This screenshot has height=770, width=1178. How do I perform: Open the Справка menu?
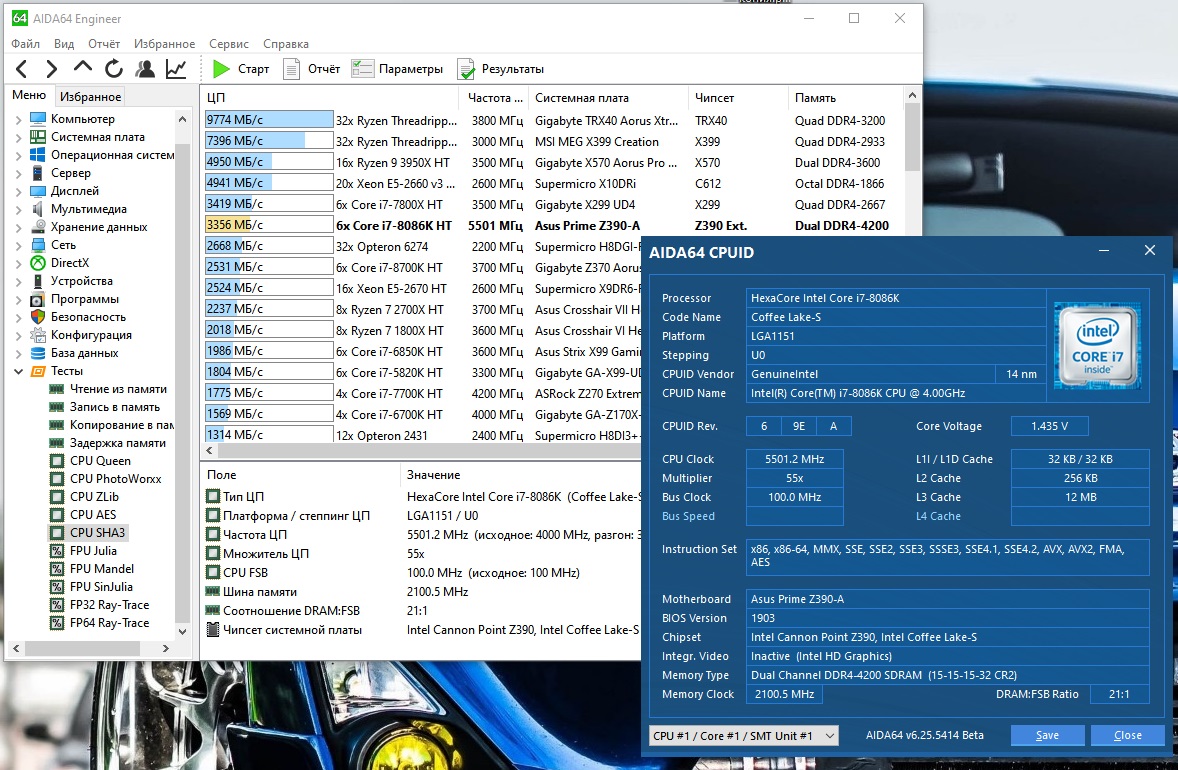(x=285, y=44)
